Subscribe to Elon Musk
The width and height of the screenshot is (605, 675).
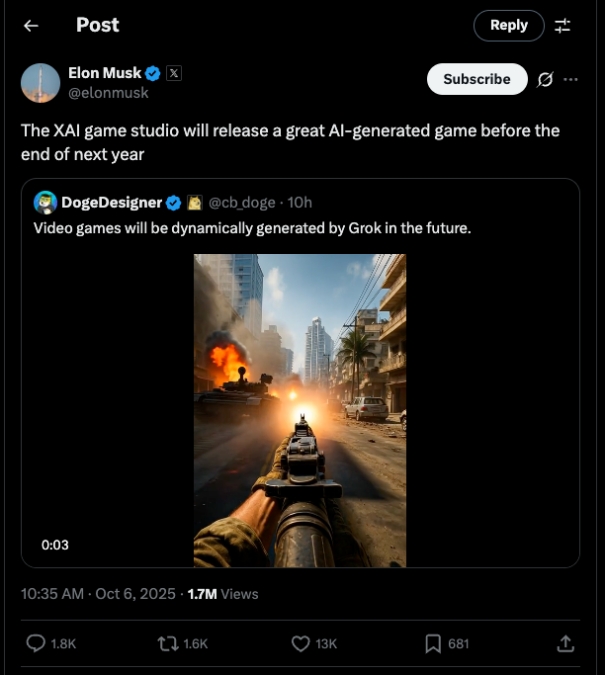point(477,80)
